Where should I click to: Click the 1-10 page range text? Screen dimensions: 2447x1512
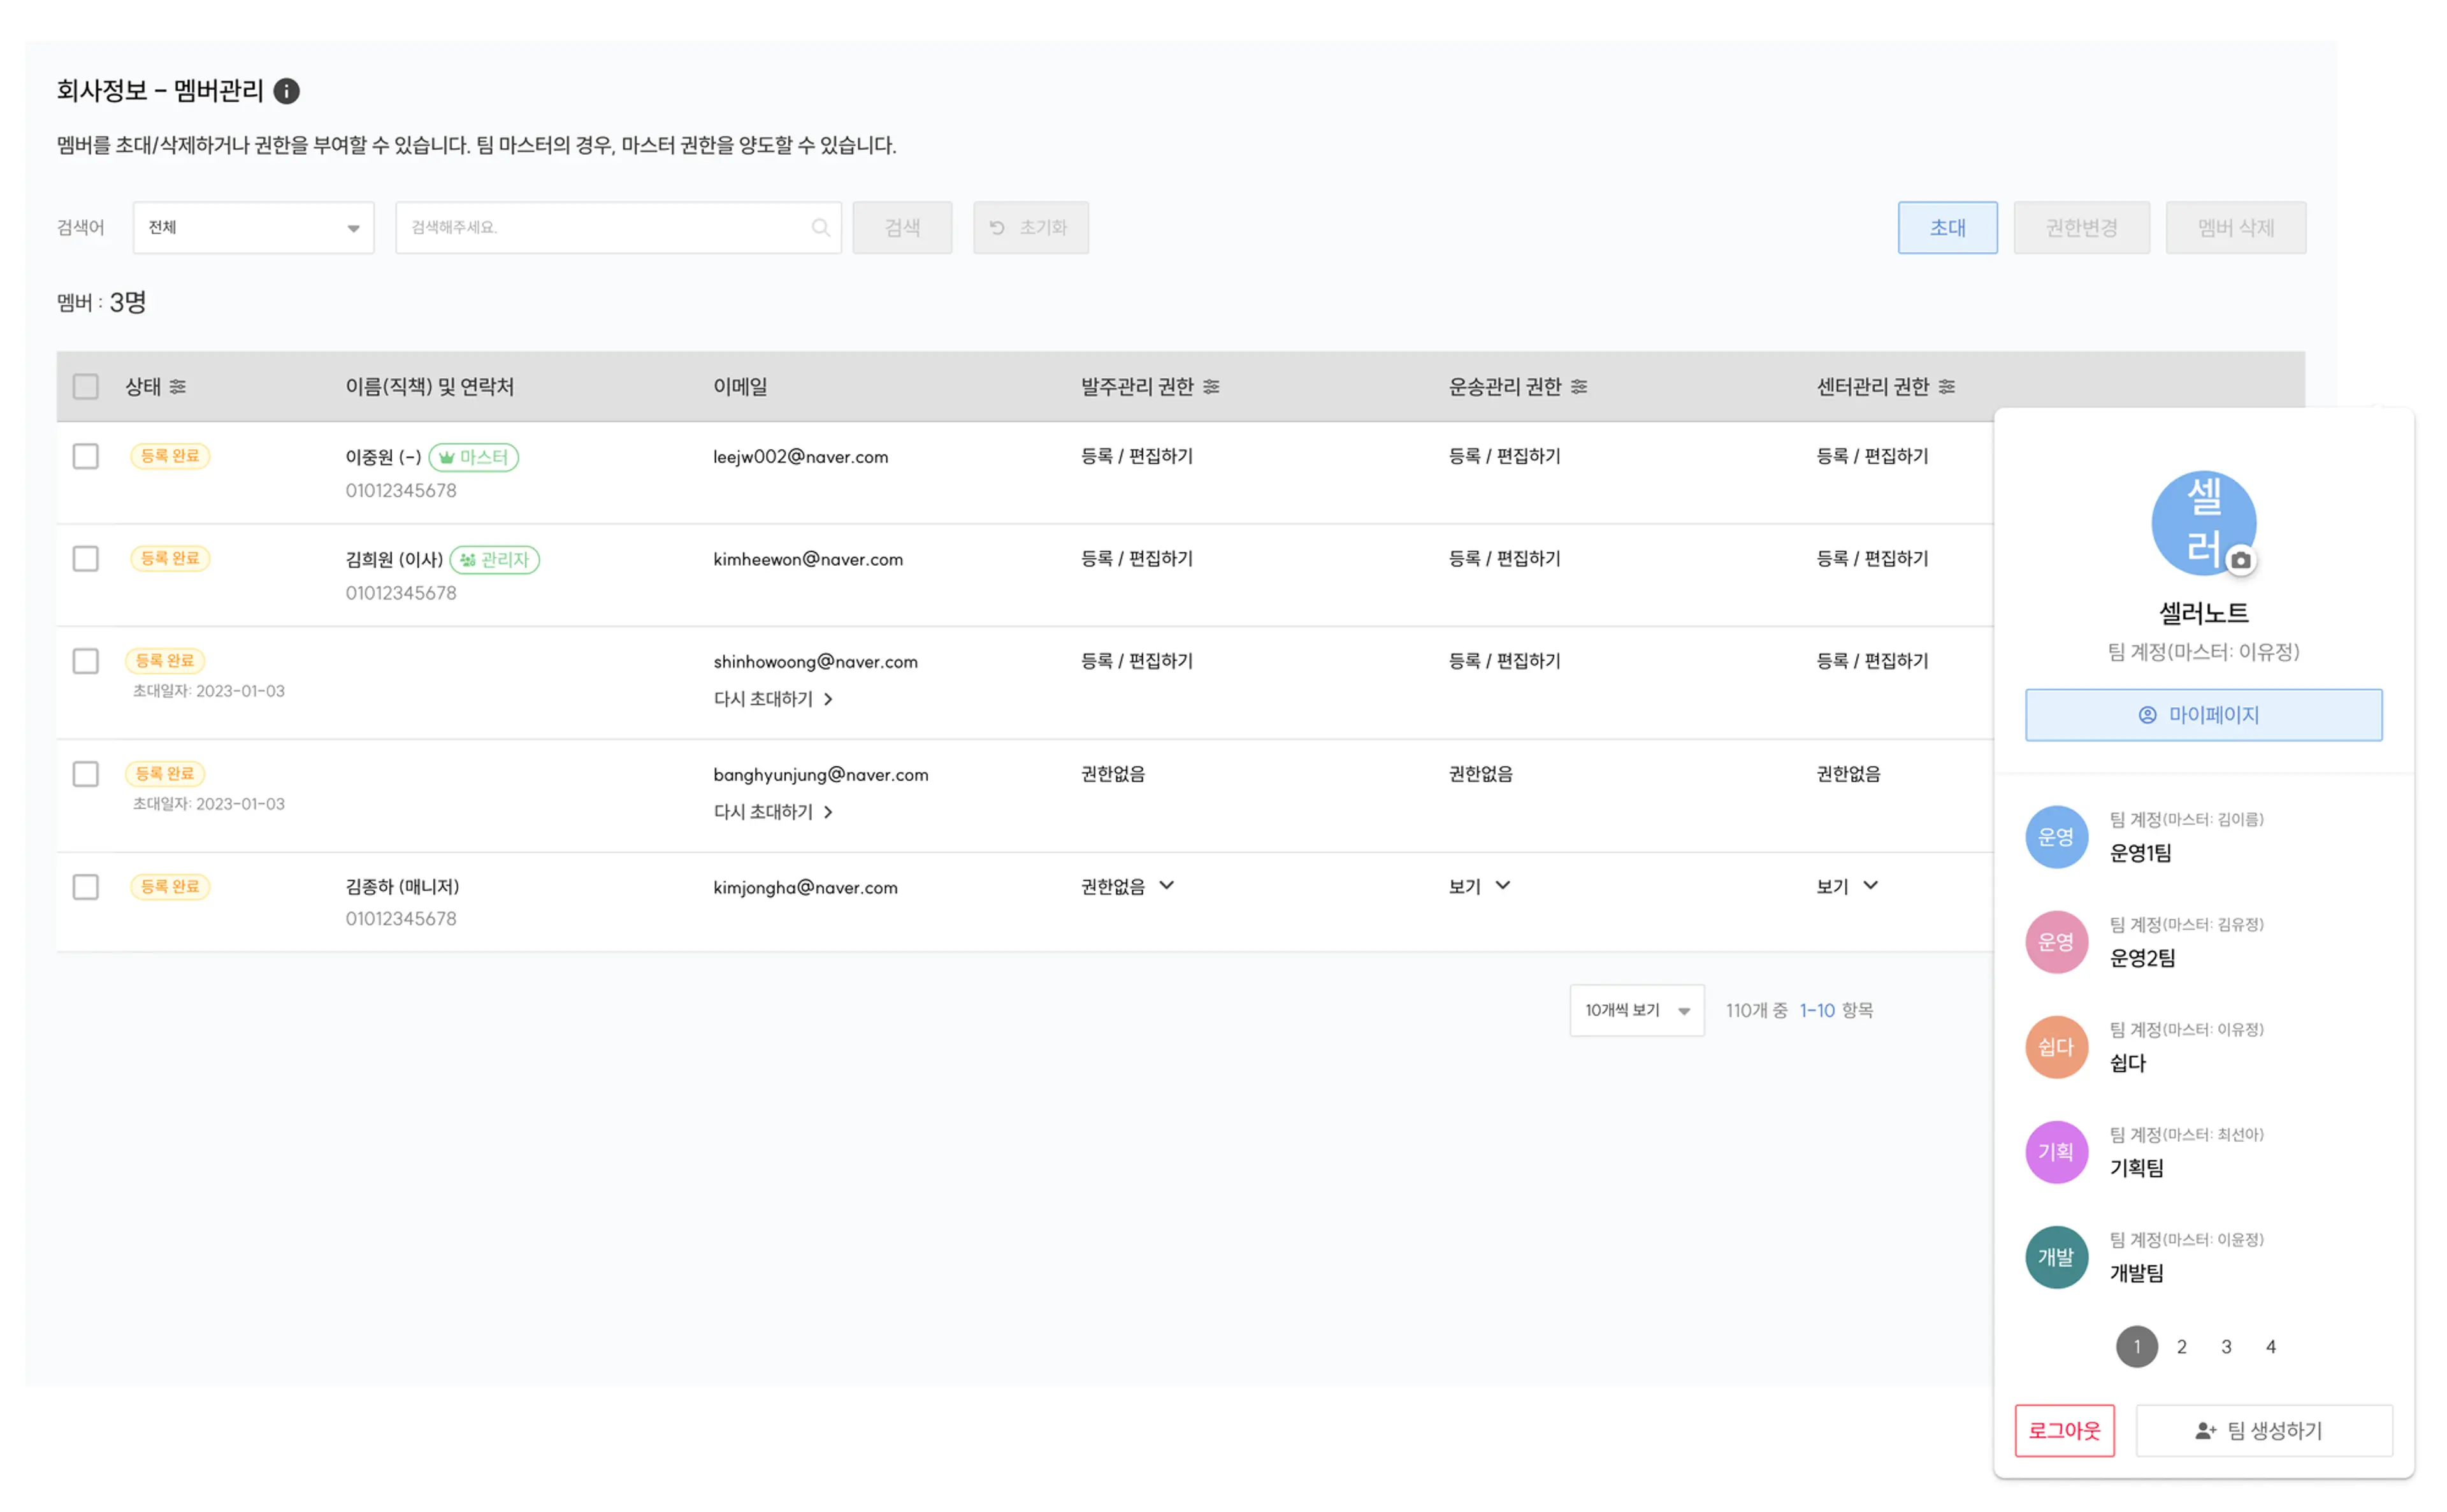(1817, 1011)
